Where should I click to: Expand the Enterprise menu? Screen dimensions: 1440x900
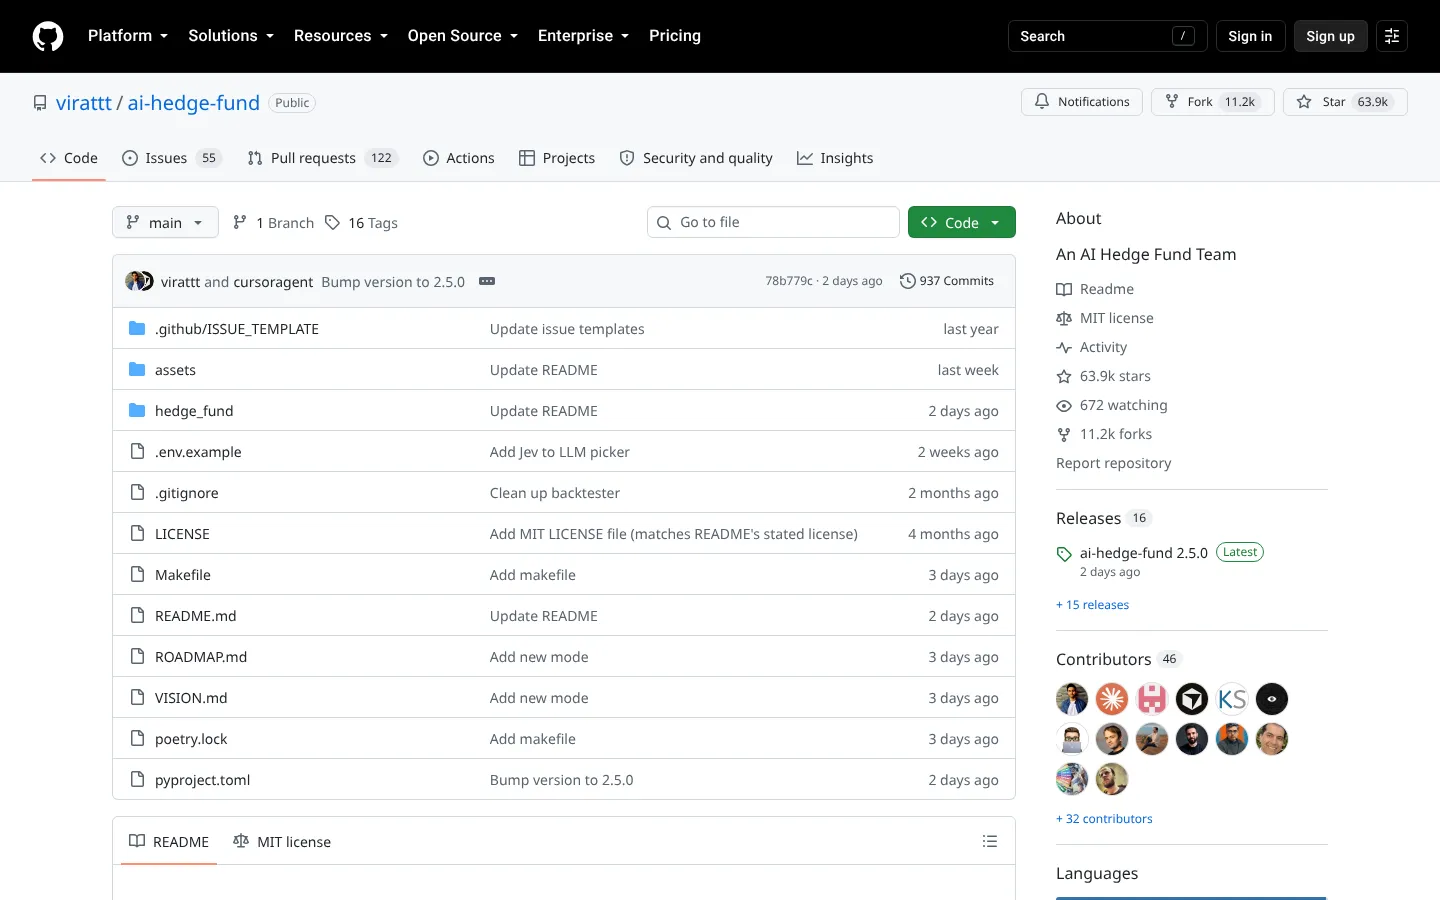tap(584, 36)
